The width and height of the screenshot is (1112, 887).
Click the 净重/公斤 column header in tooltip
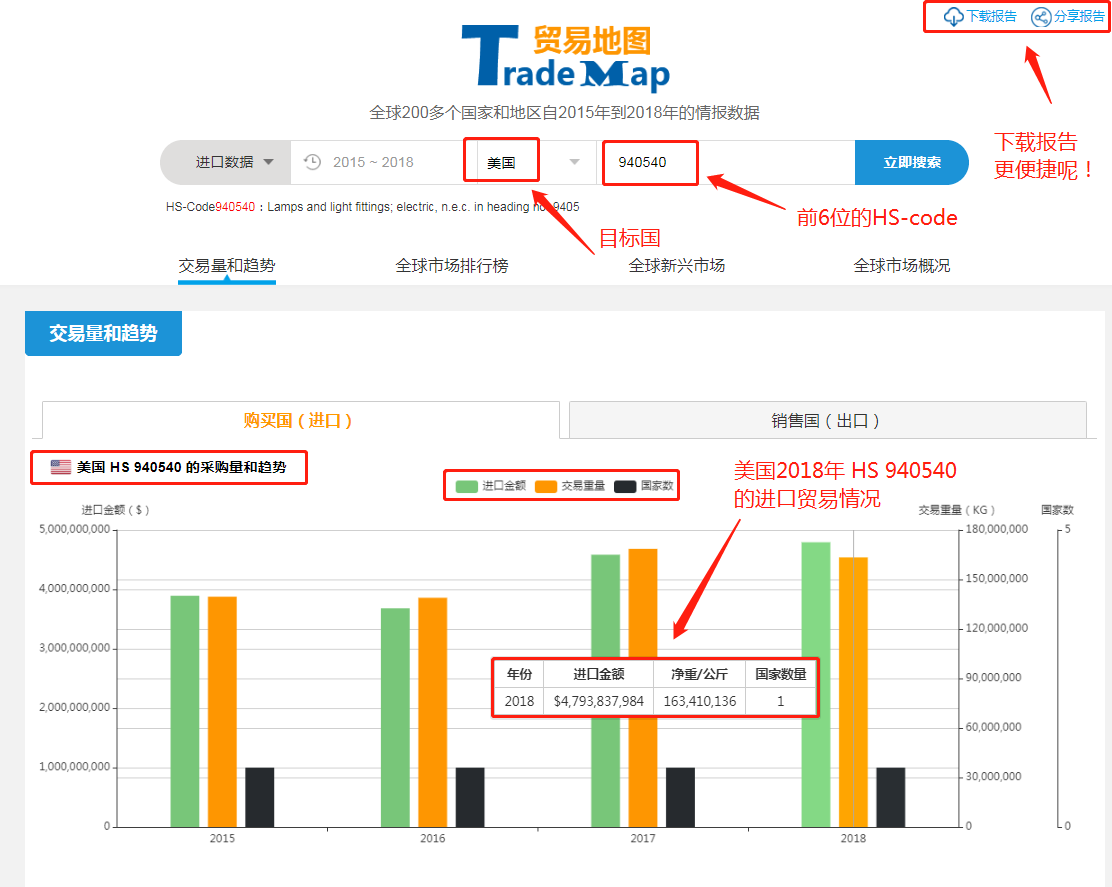coord(700,674)
